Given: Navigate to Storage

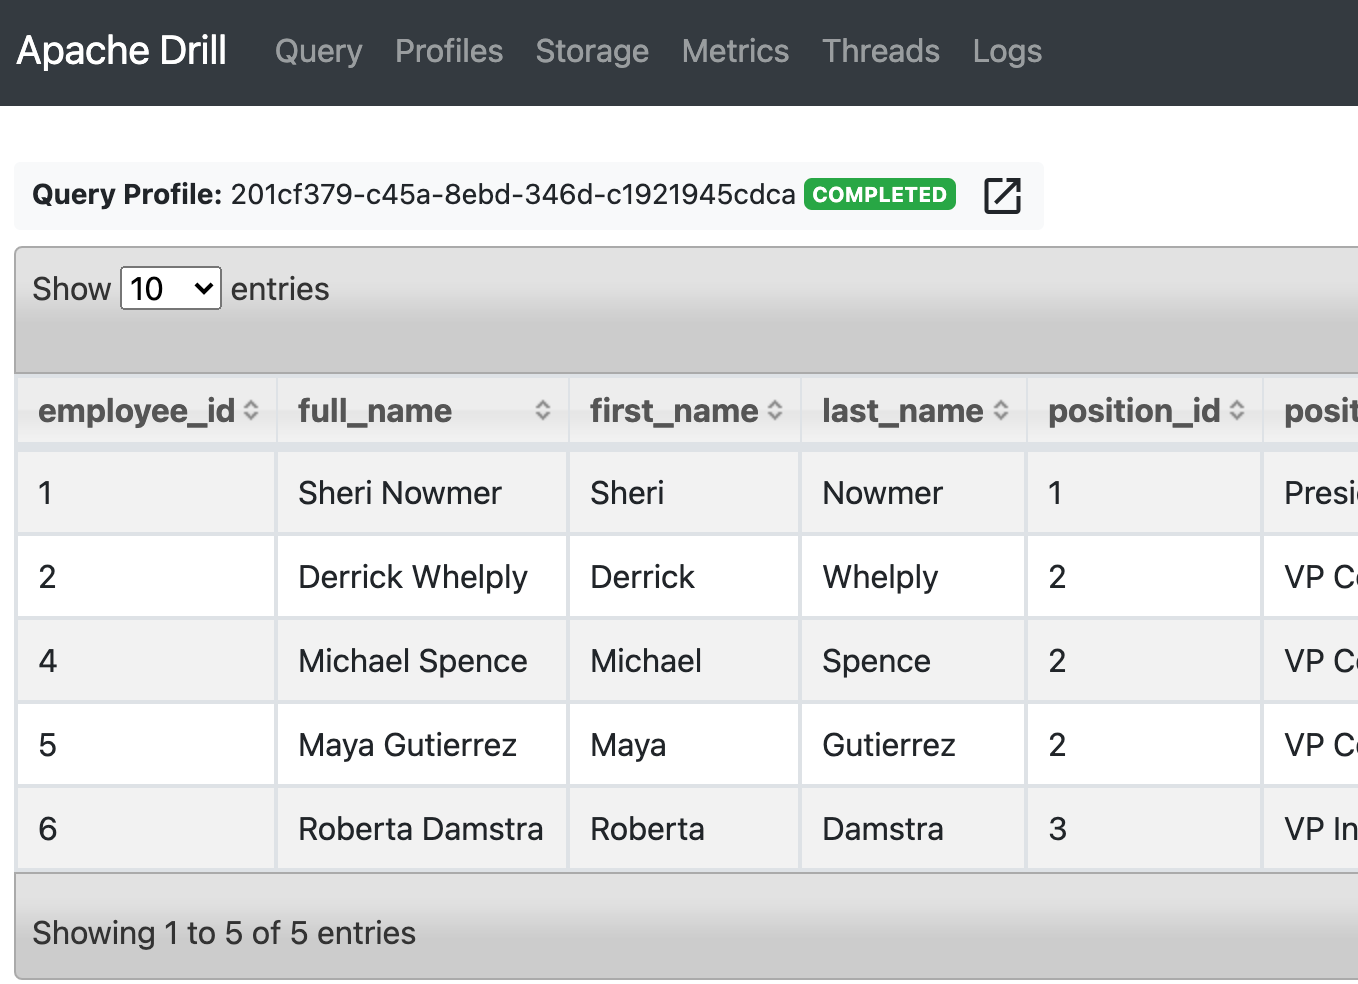Looking at the screenshot, I should point(592,51).
